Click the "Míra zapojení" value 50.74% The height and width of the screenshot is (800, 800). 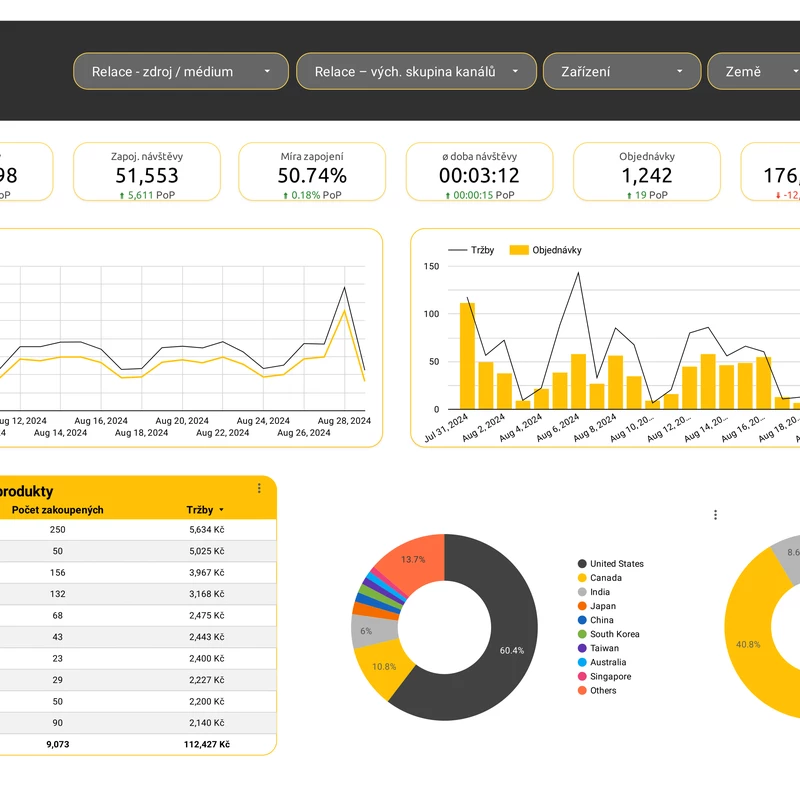pos(312,176)
